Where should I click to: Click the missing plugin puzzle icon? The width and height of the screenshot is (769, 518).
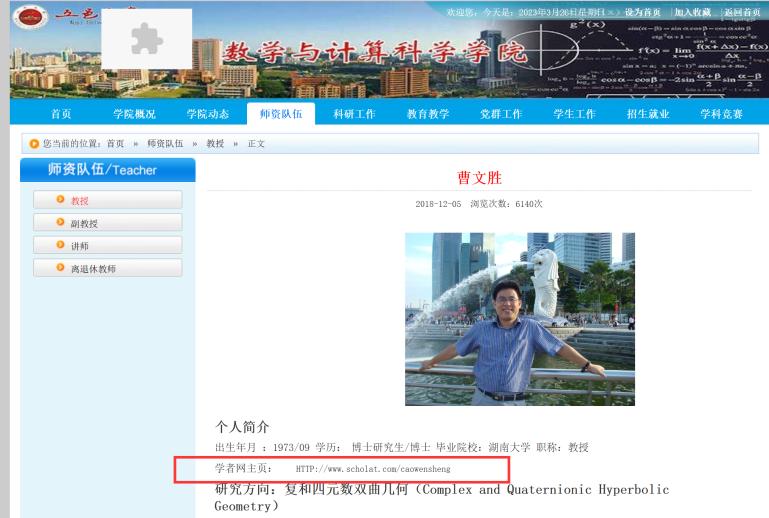pyautogui.click(x=146, y=39)
